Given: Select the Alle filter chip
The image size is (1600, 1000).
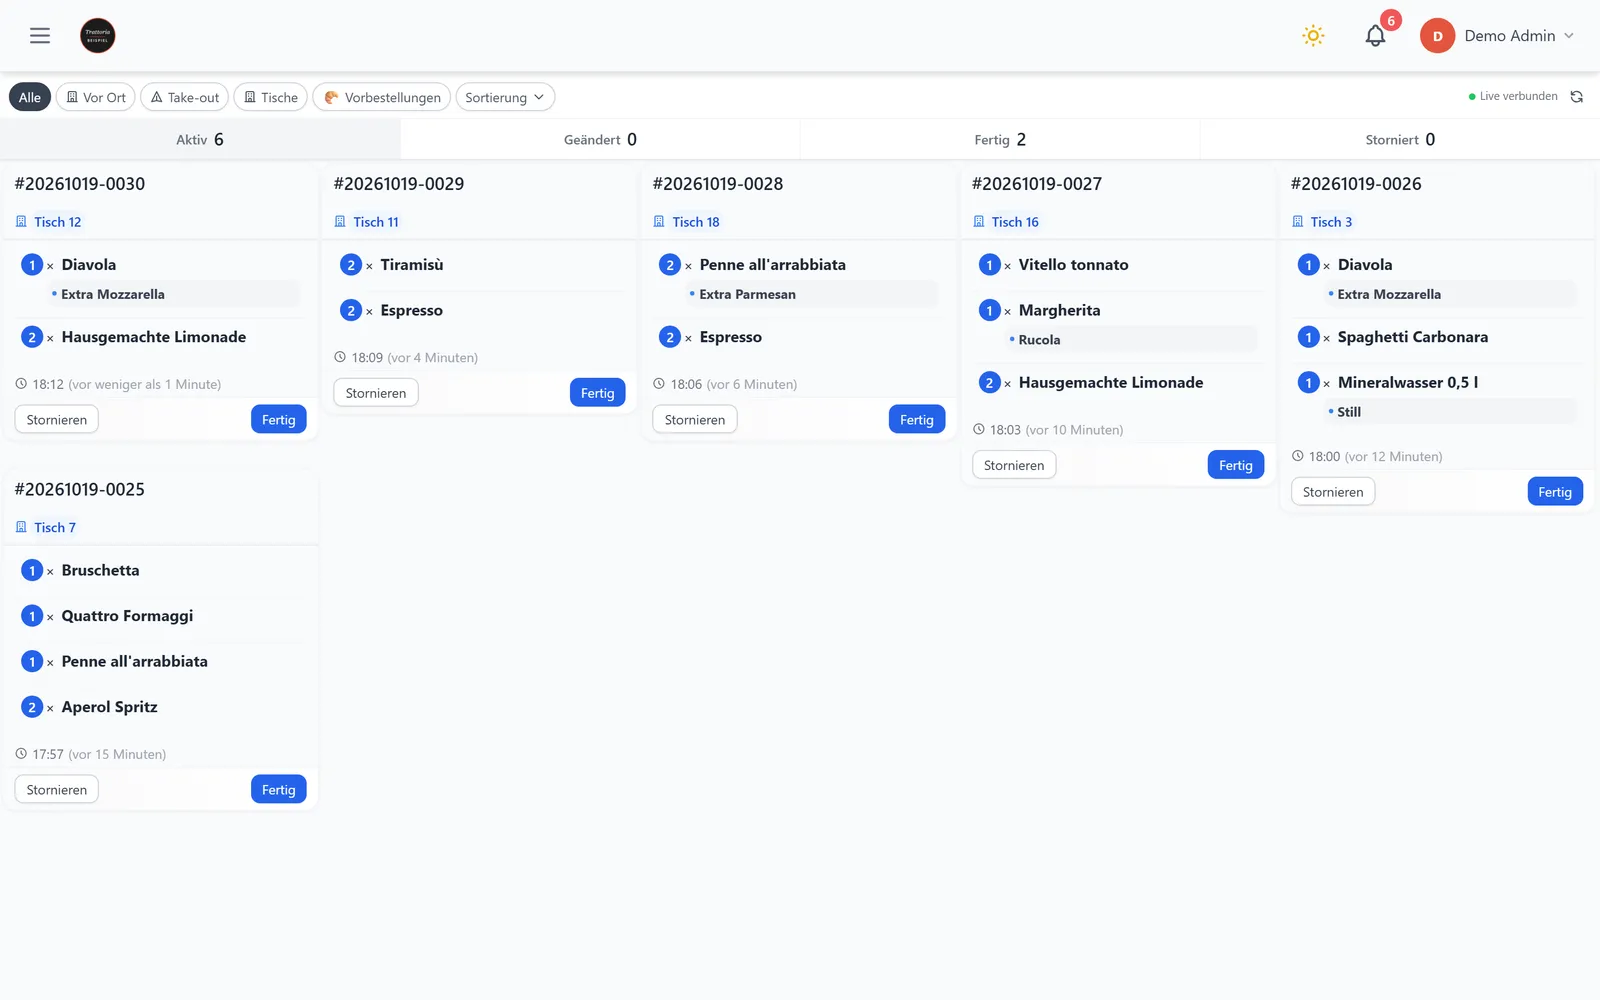Looking at the screenshot, I should pos(30,97).
